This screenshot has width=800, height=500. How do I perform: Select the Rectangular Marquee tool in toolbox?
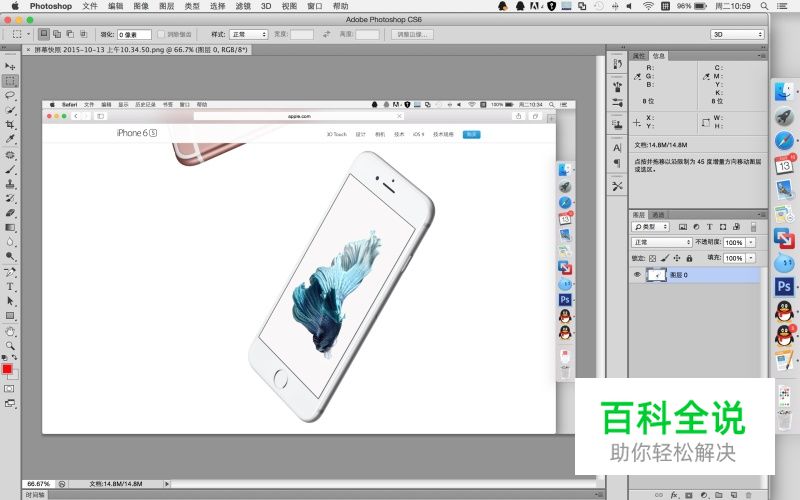click(10, 81)
